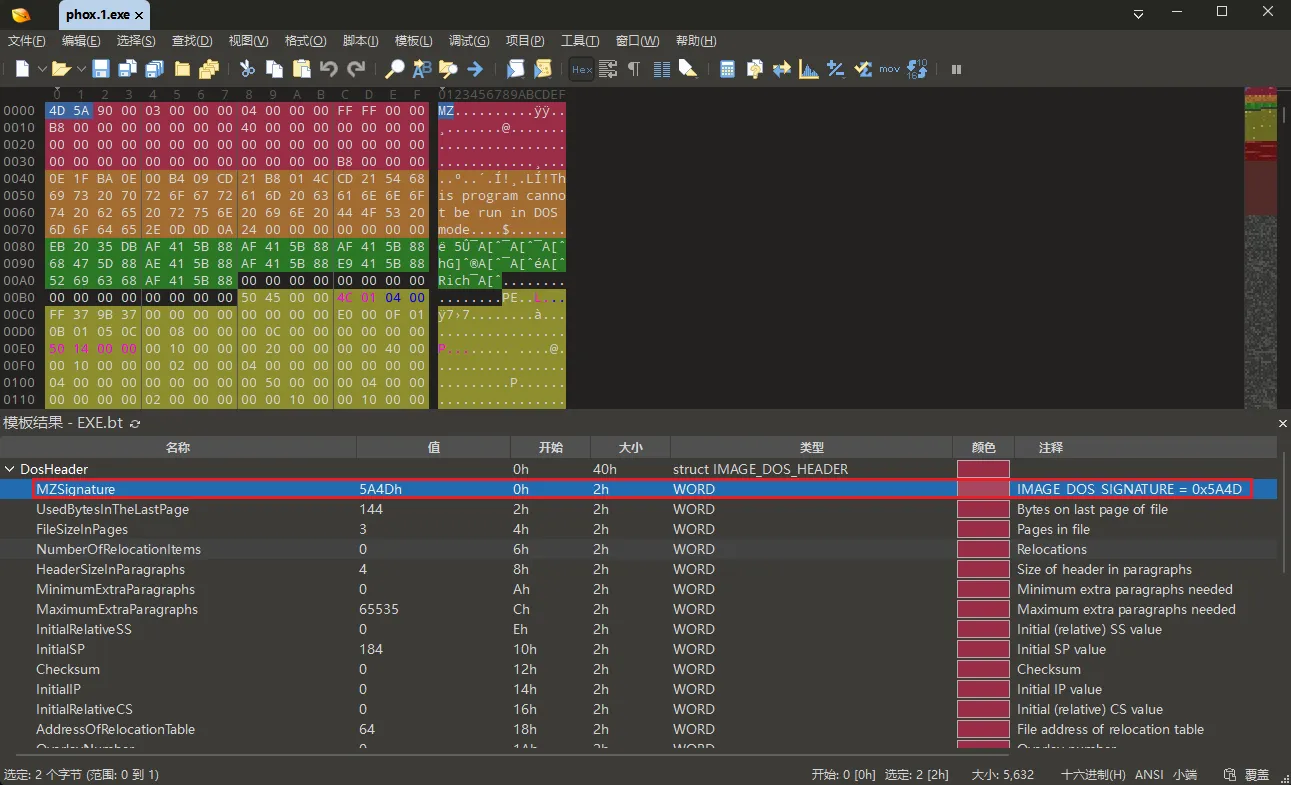This screenshot has height=785, width=1291.
Task: Click the Find in Files icon
Action: point(448,69)
